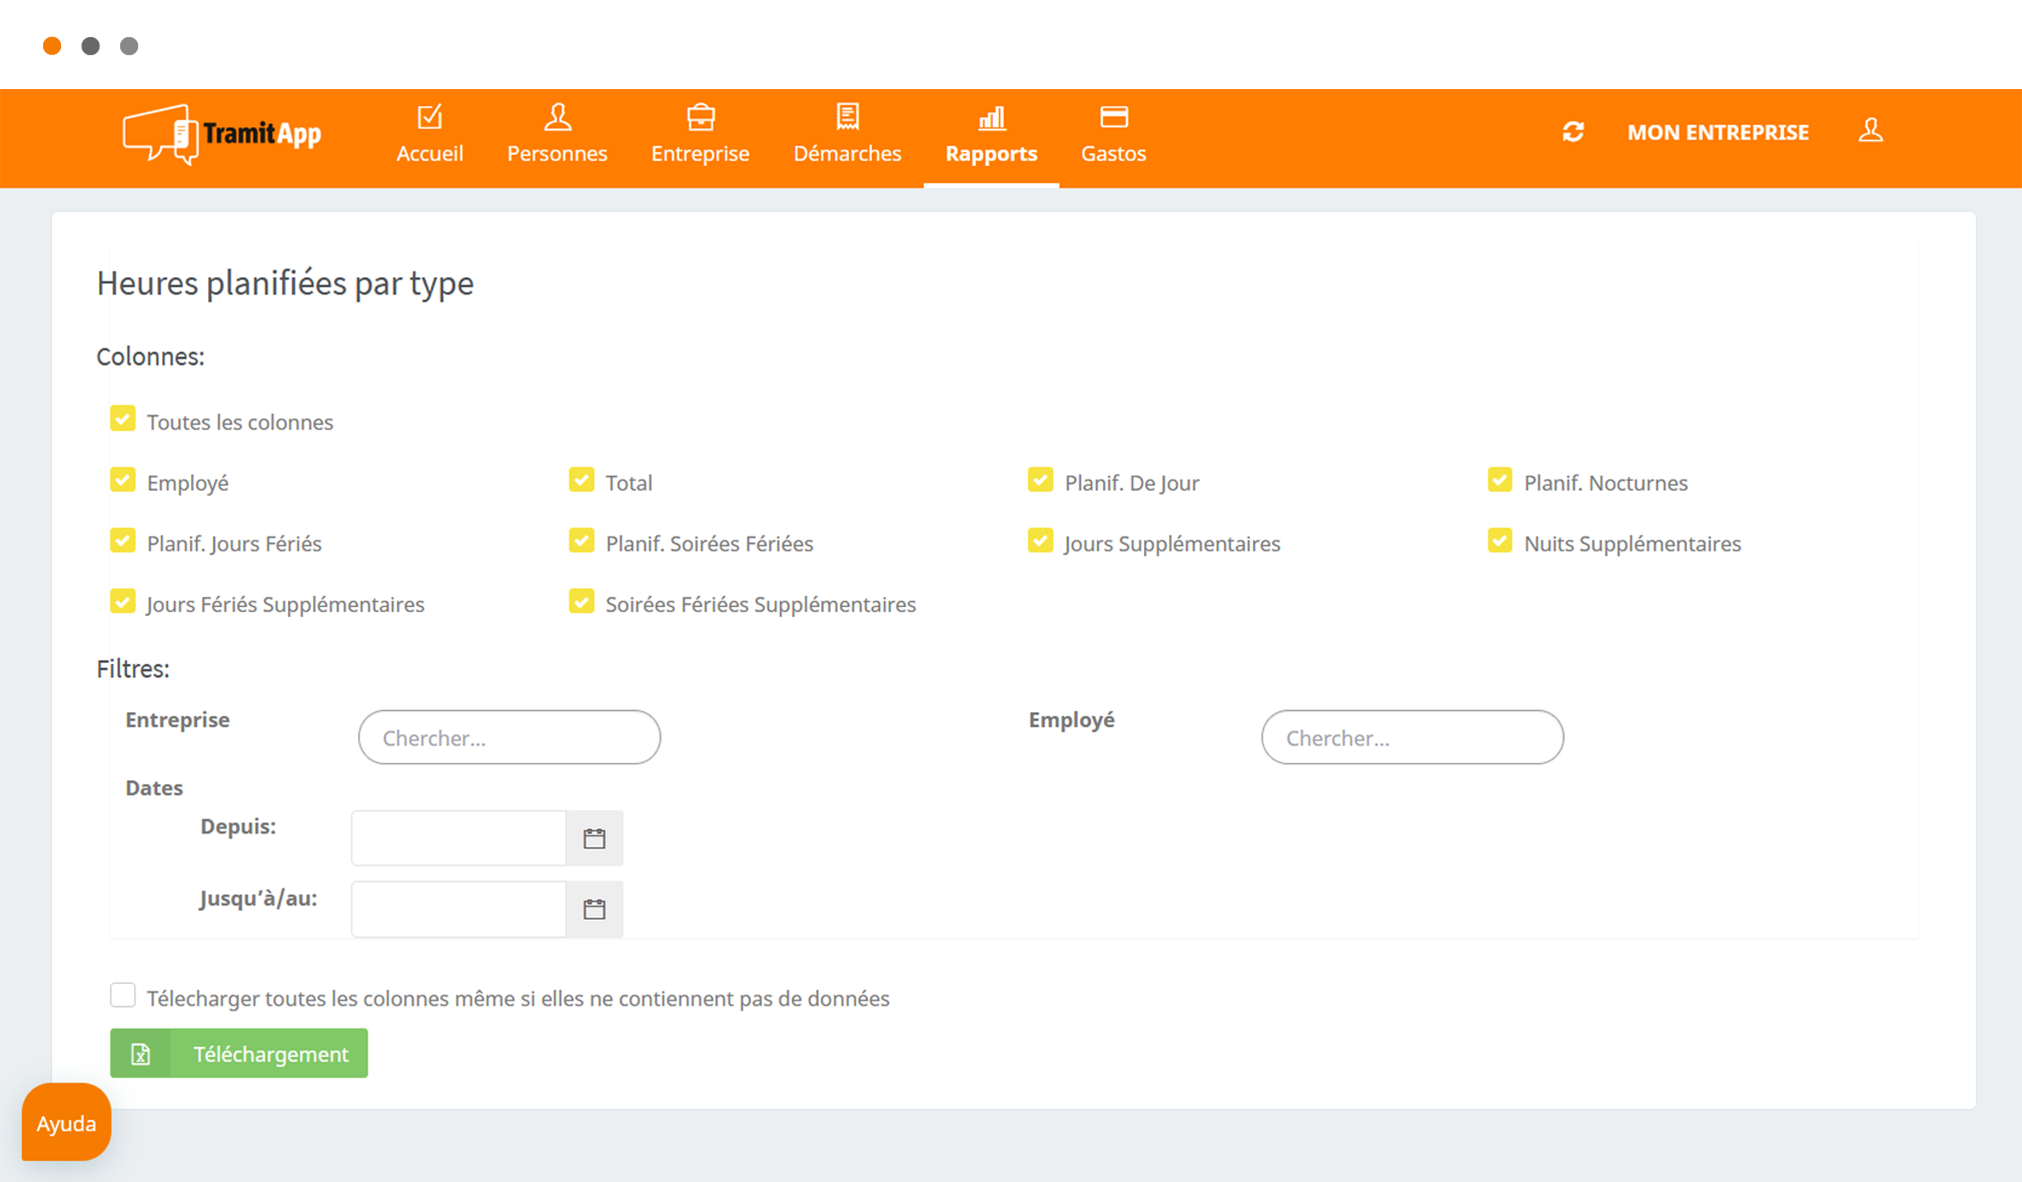Open the user profile icon
The image size is (2022, 1182).
(1870, 131)
